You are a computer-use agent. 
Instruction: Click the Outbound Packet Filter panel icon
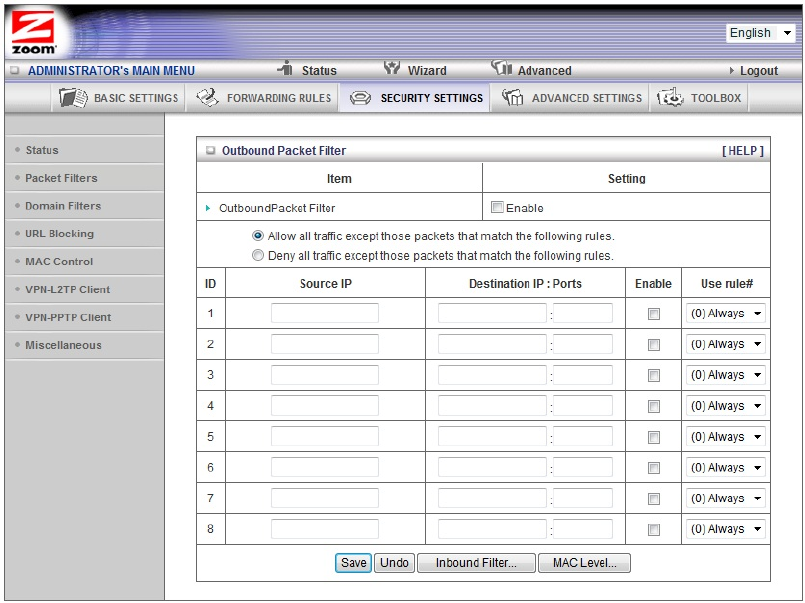click(210, 150)
